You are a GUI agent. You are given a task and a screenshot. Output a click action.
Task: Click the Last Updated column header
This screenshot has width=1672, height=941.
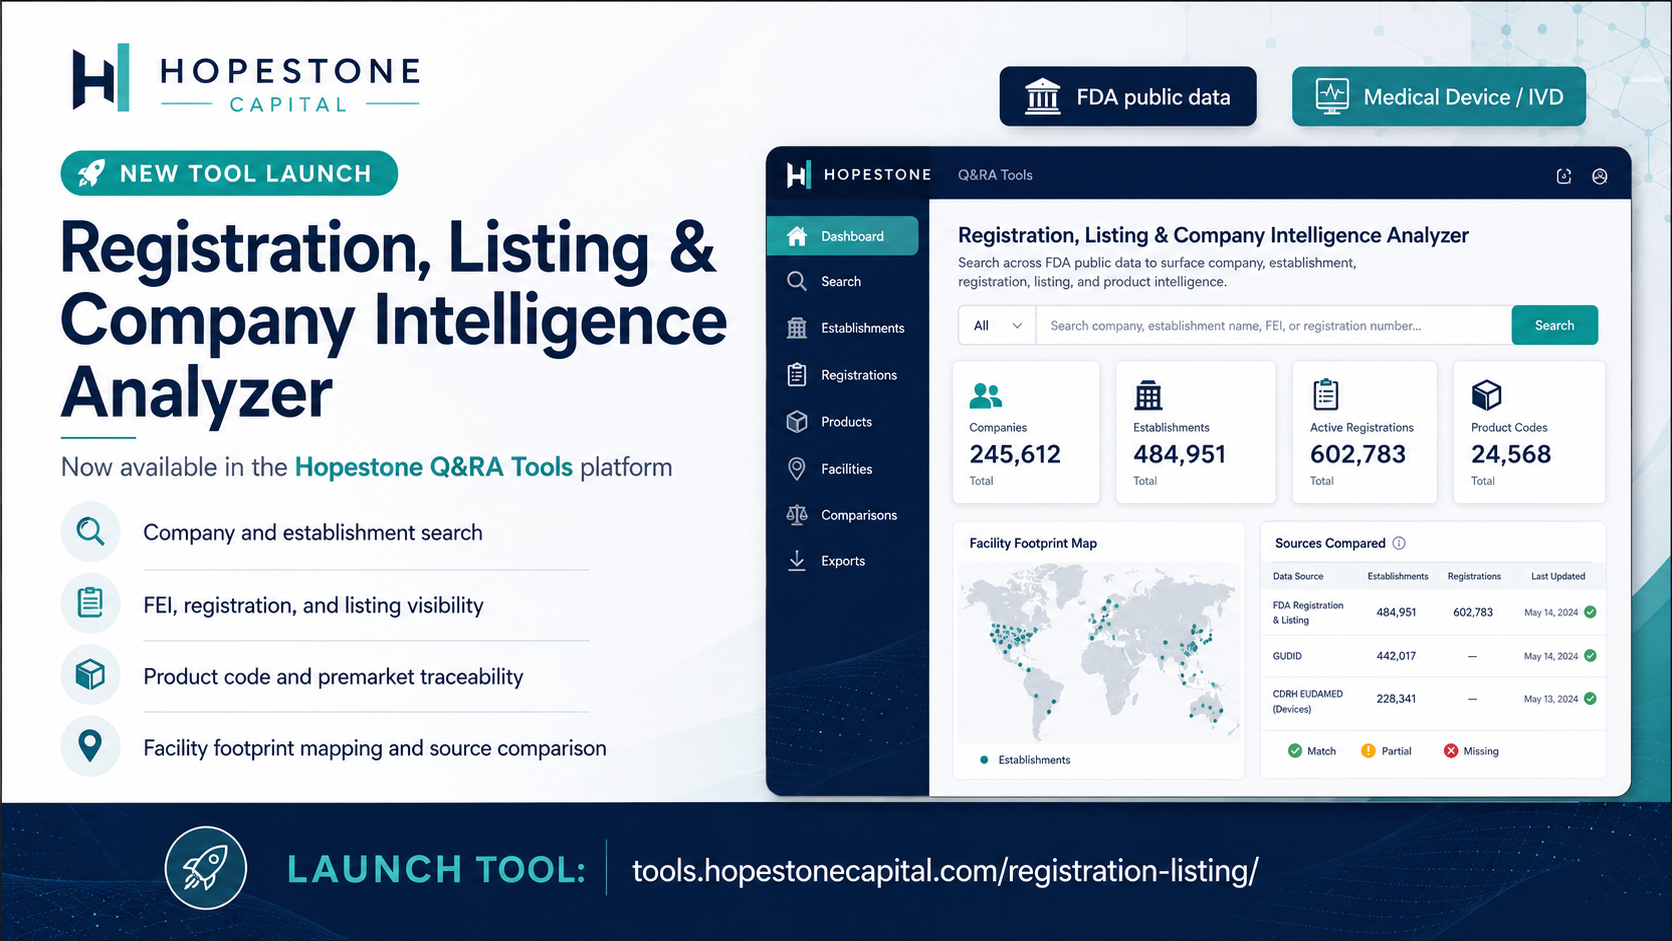pyautogui.click(x=1558, y=577)
